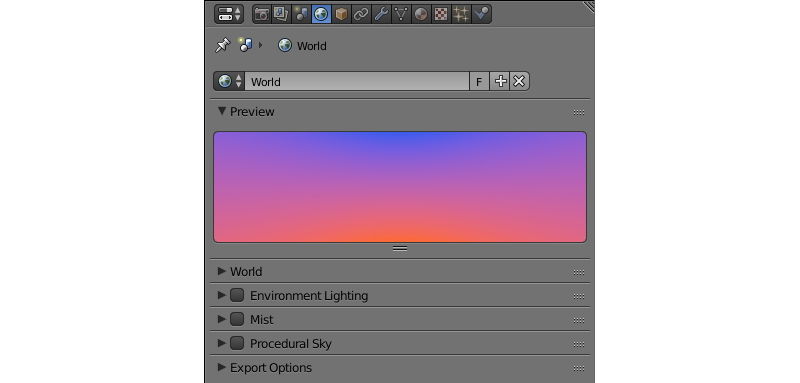Viewport: 800px width, 383px height.
Task: Browse world datablocks with globe dropdown
Action: 229,82
